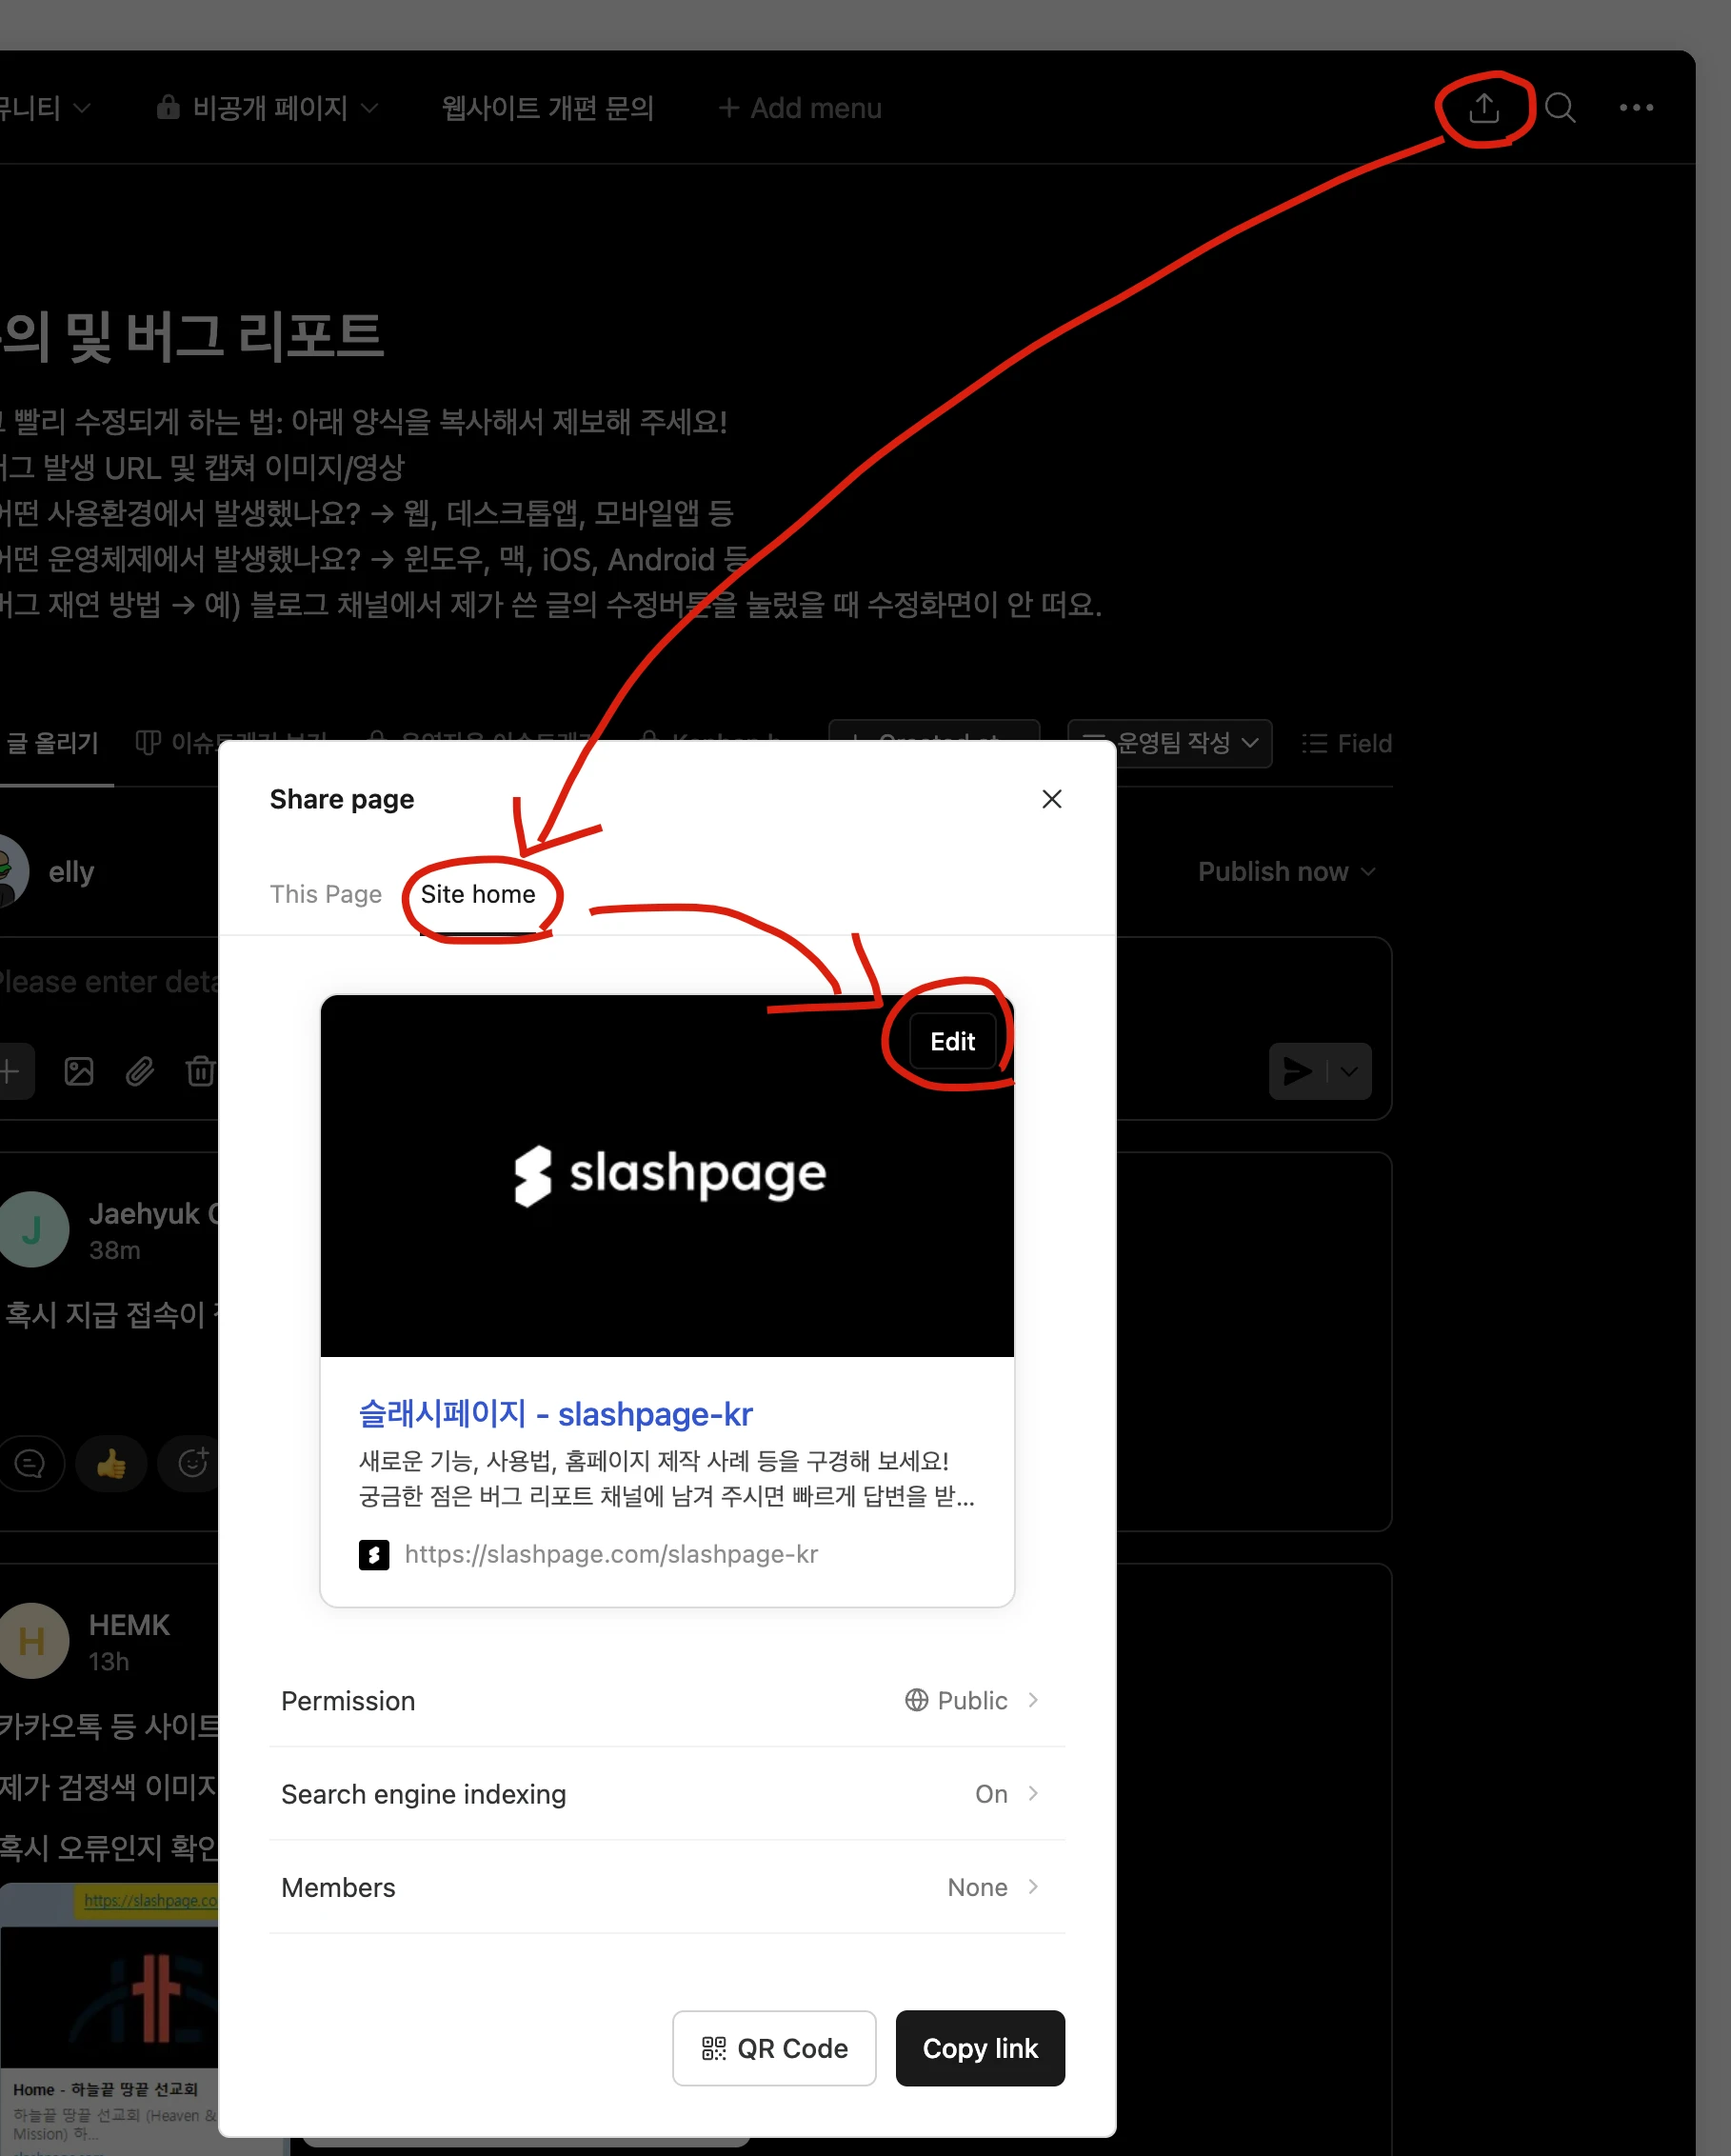Open the Publish now dropdown
The image size is (1731, 2156).
(x=1286, y=872)
